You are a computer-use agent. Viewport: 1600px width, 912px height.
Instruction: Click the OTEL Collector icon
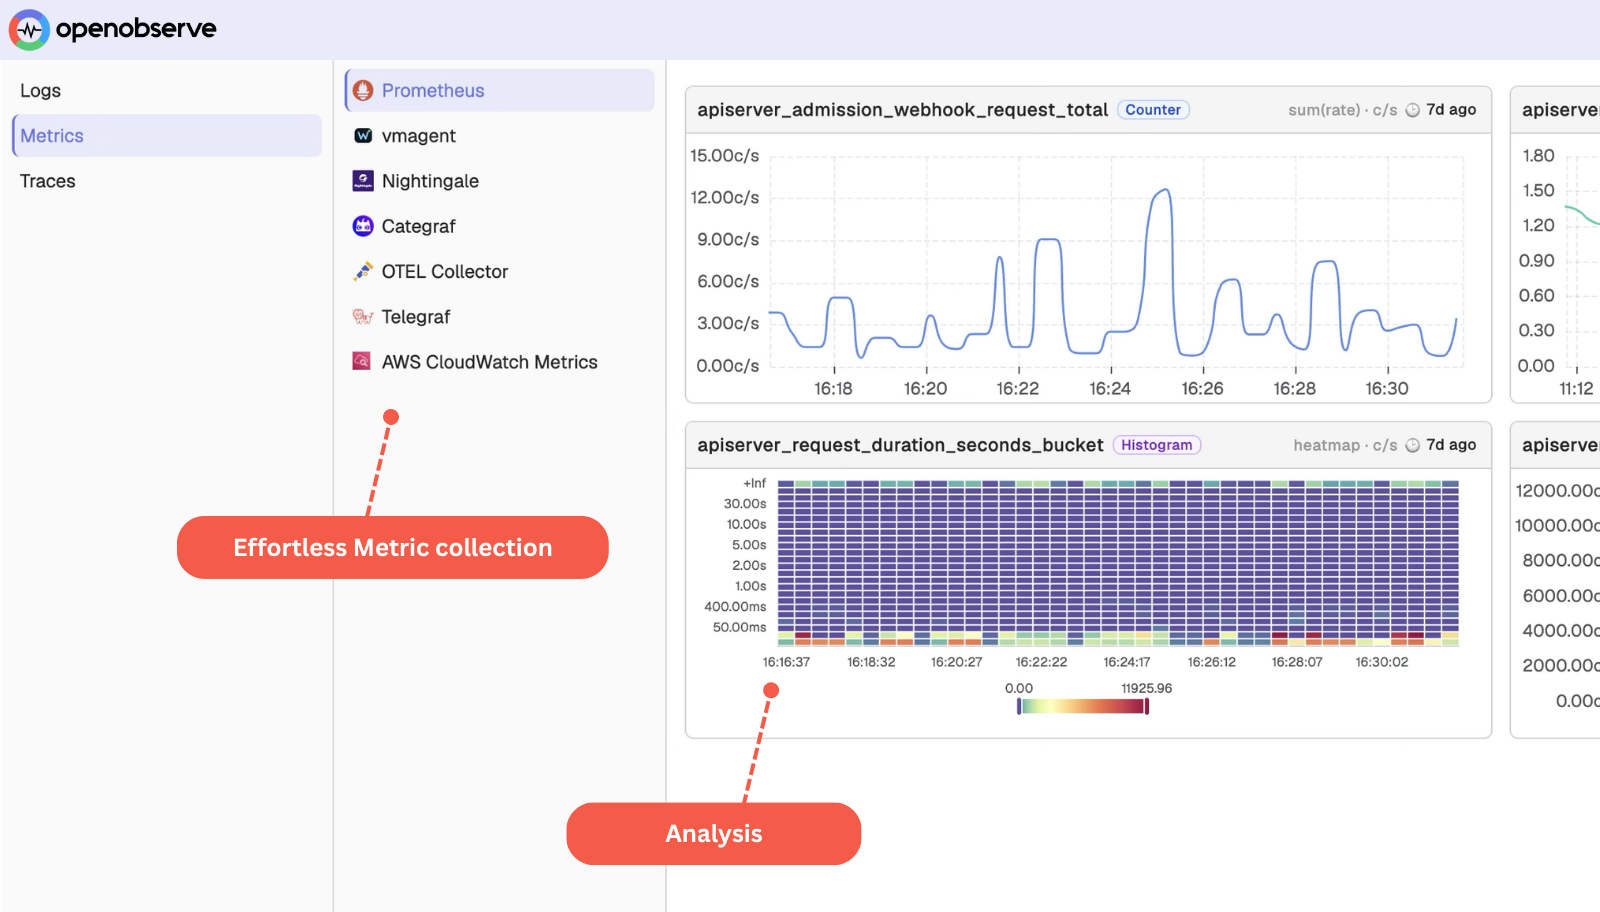point(363,271)
